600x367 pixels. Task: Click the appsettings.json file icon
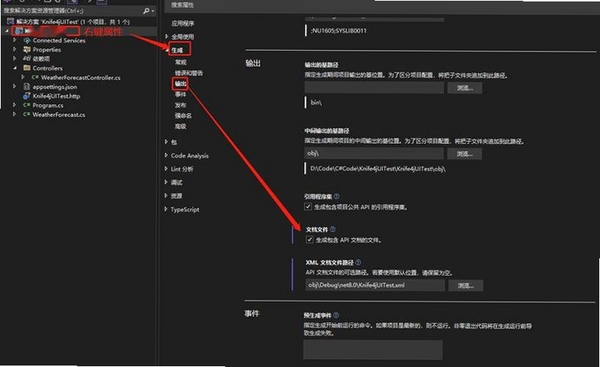(x=27, y=87)
